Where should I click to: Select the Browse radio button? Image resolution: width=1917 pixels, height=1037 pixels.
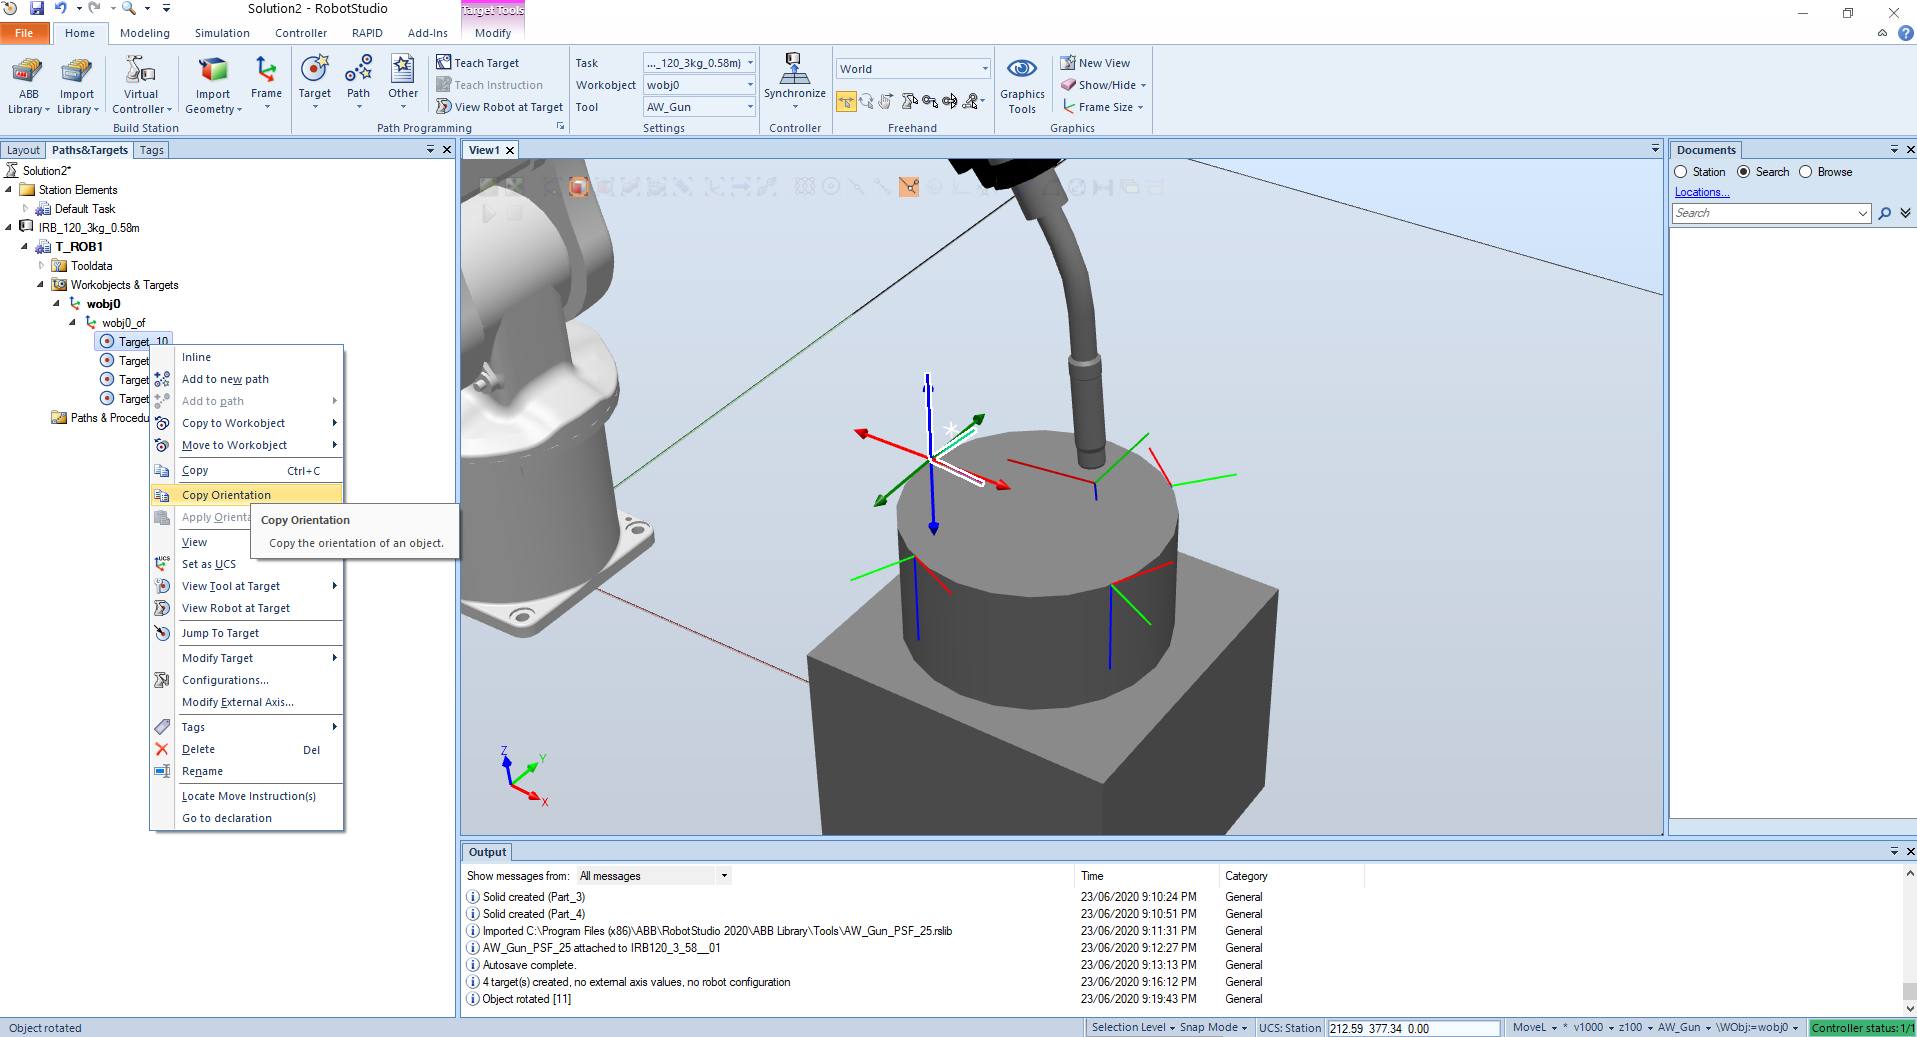tap(1806, 172)
